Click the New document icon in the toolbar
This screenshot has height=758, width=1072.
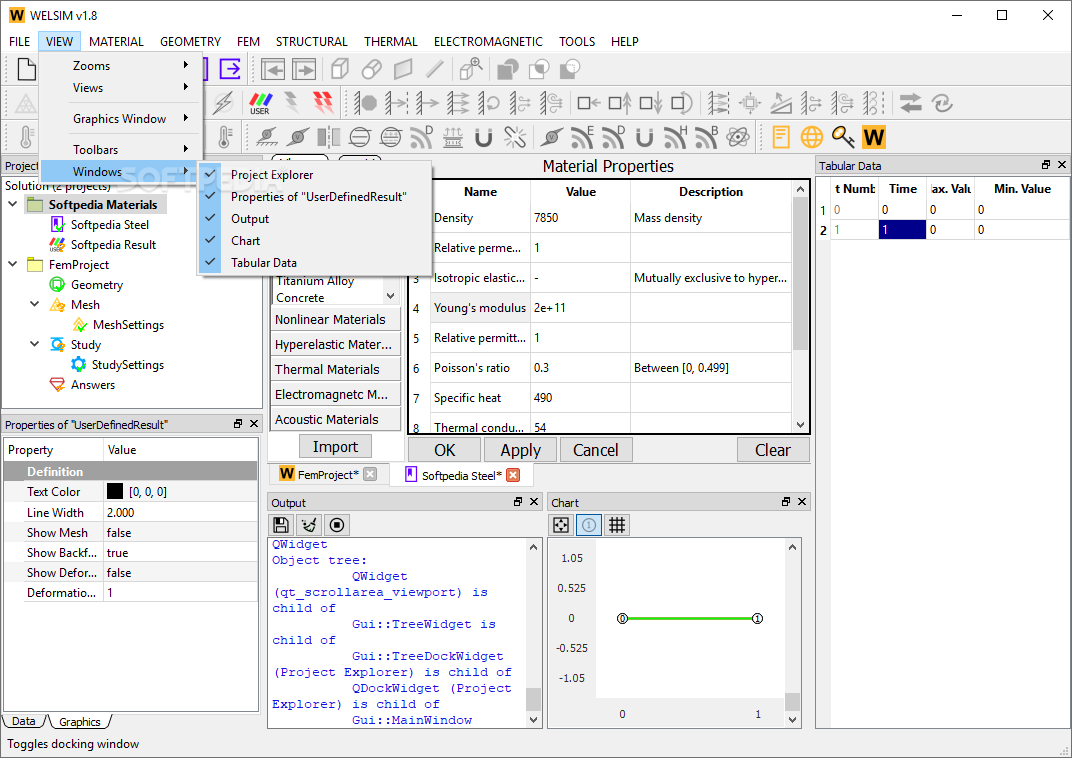tap(26, 69)
